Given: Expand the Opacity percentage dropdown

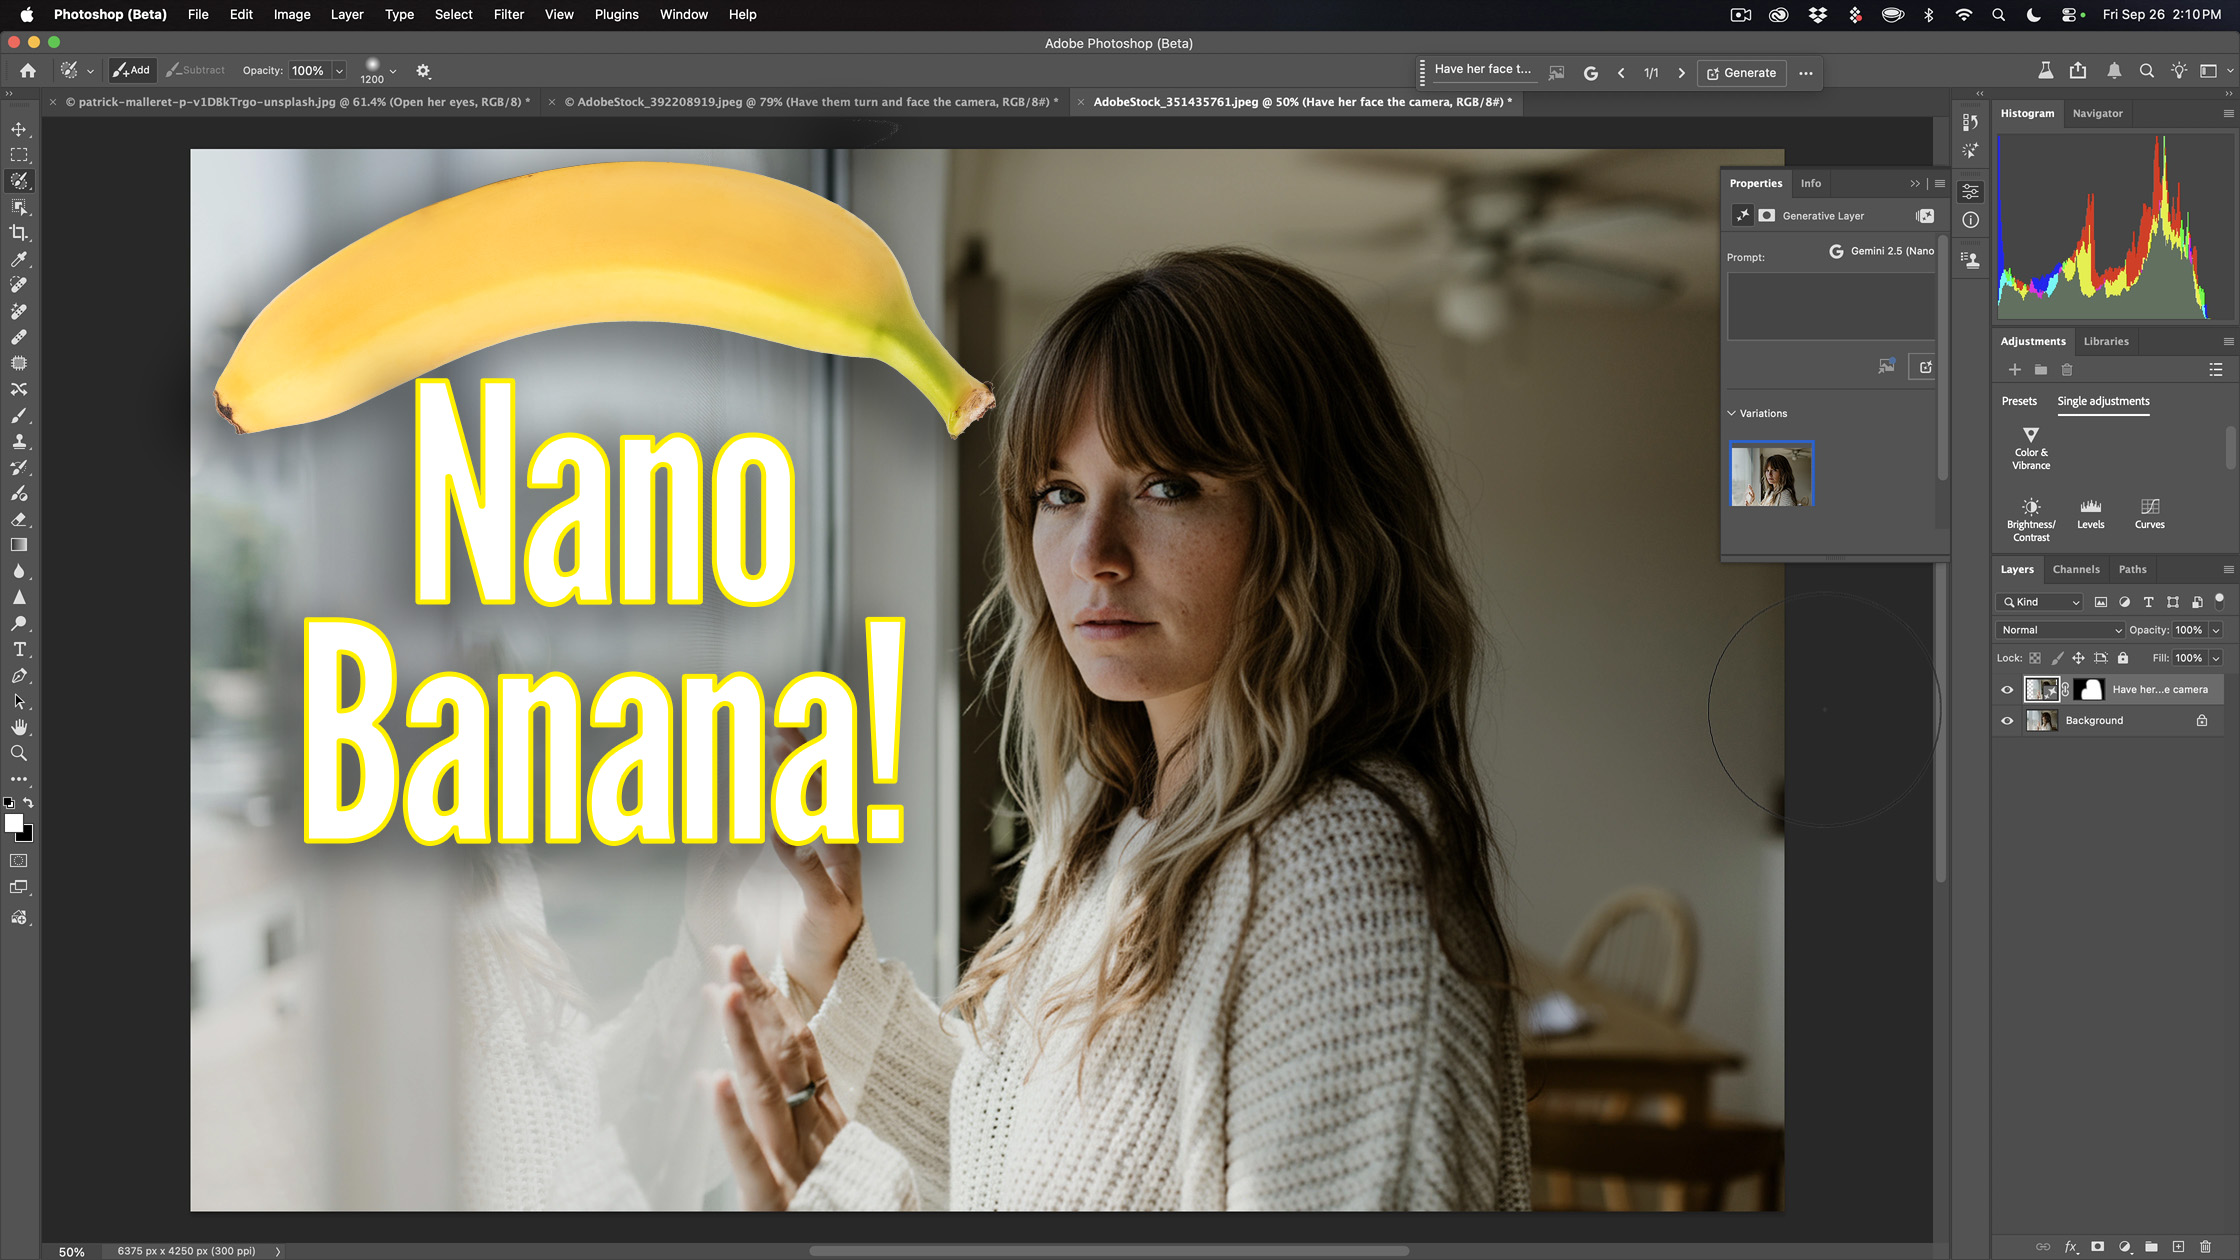Looking at the screenshot, I should tap(2218, 630).
